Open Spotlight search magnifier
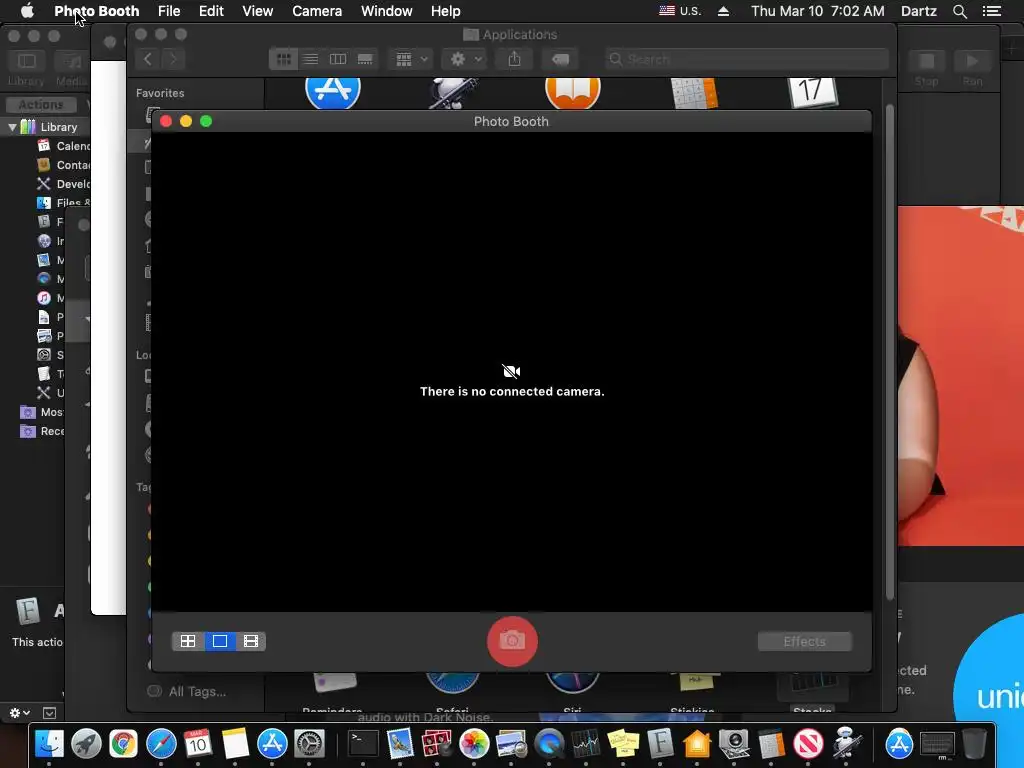The width and height of the screenshot is (1024, 768). point(959,11)
